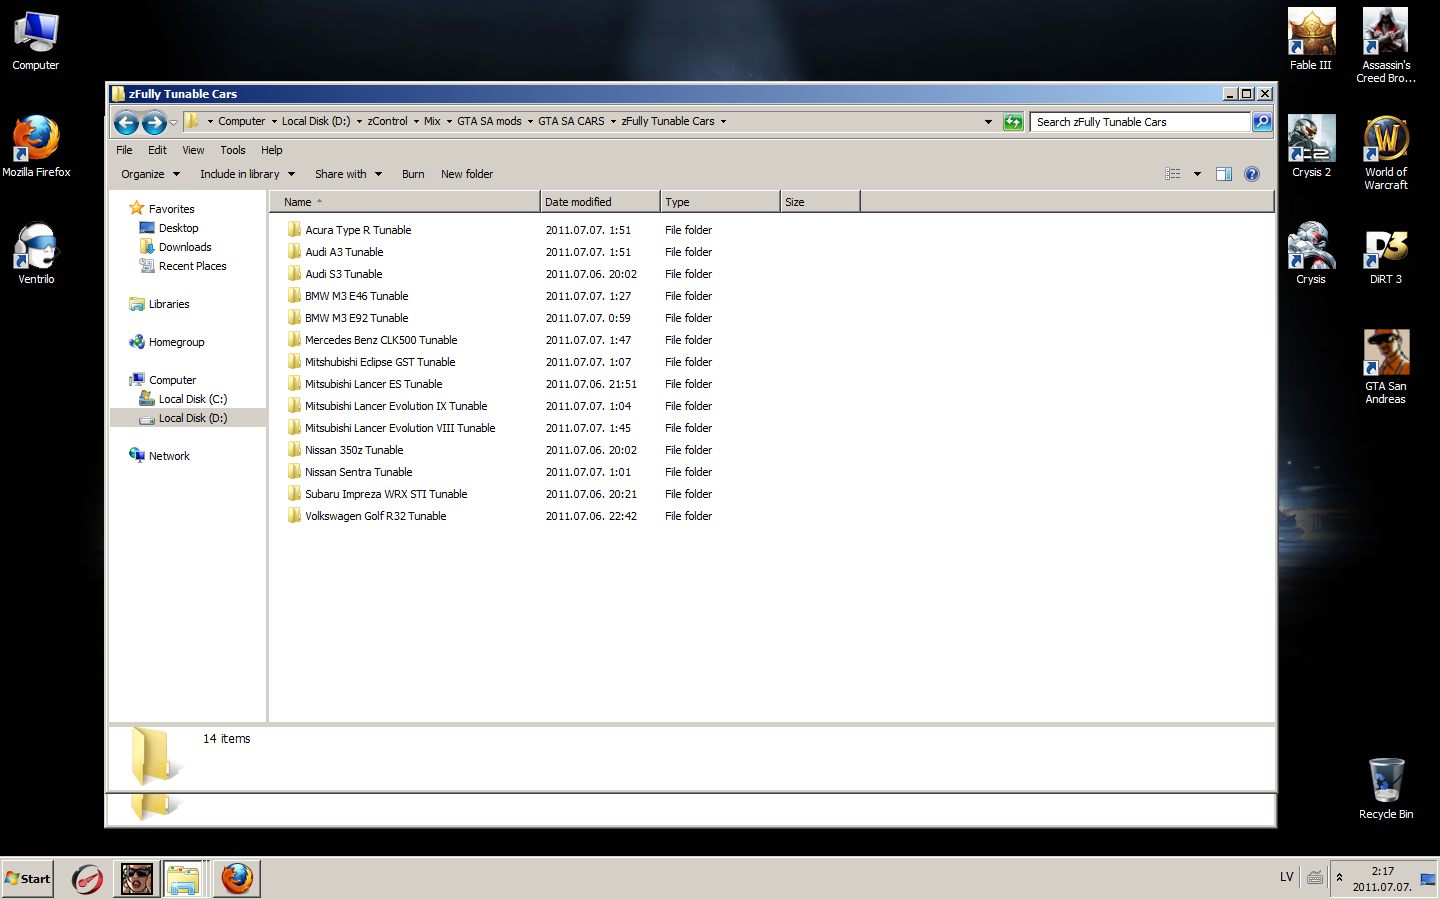Viewport: 1440px width, 900px height.
Task: Open the Include in library dropdown
Action: (247, 174)
